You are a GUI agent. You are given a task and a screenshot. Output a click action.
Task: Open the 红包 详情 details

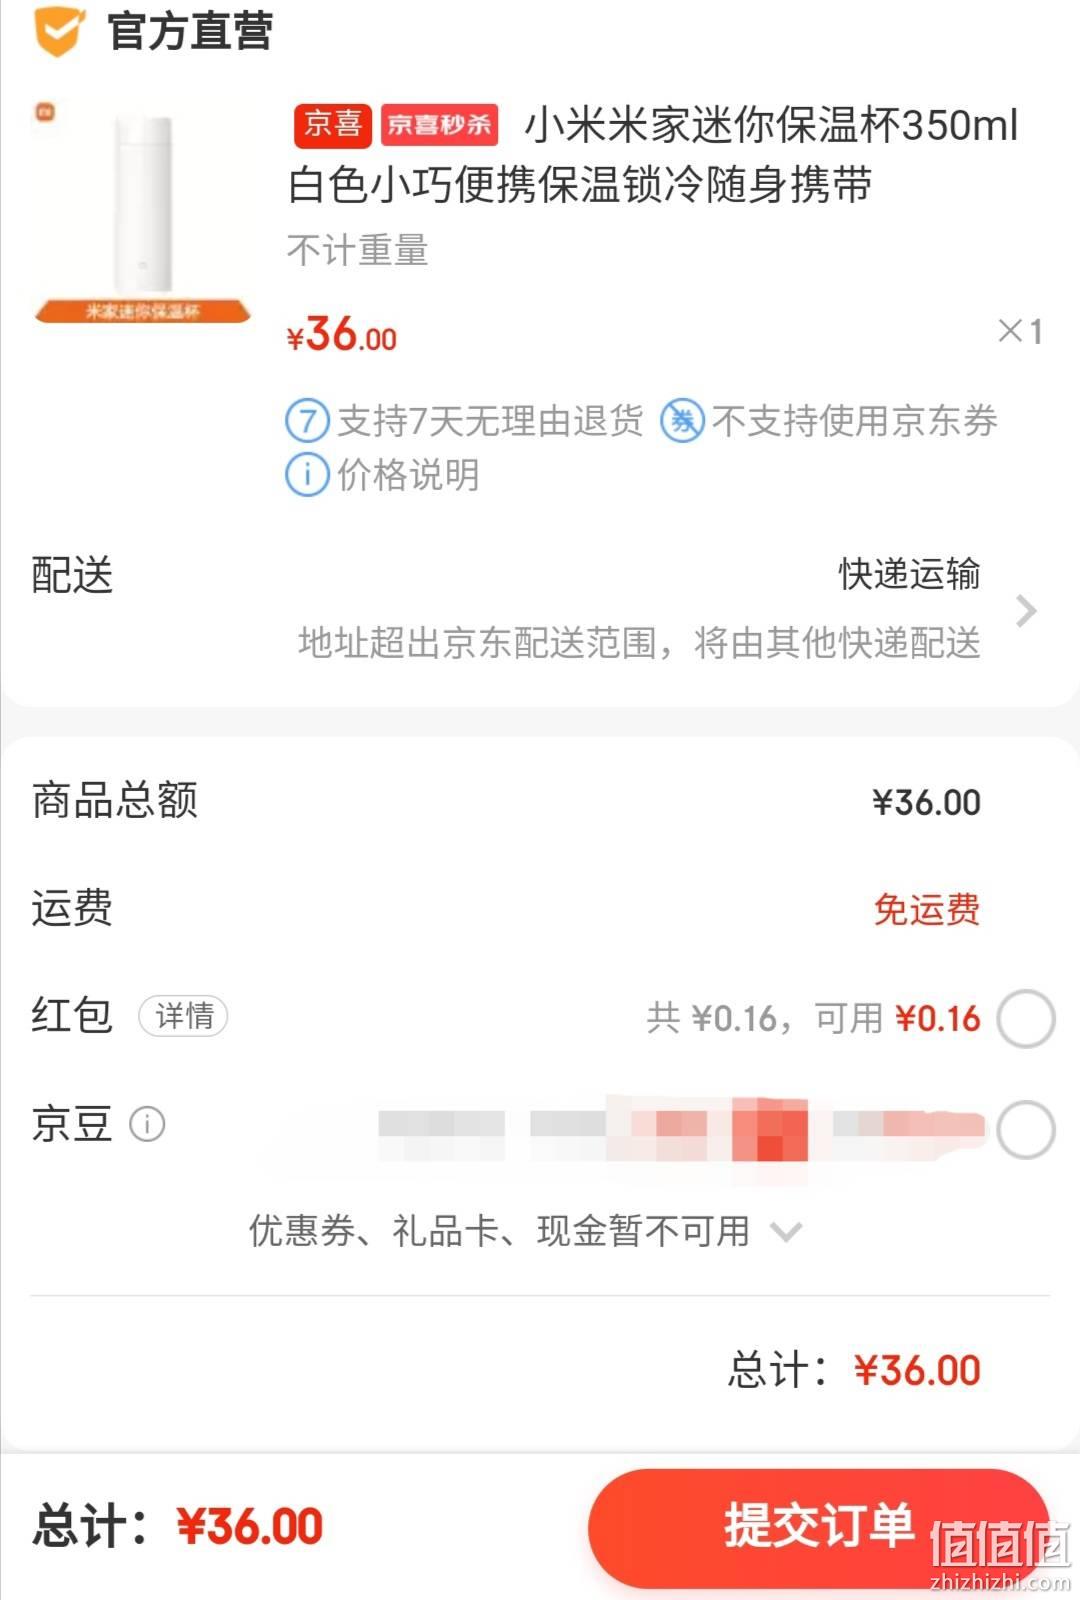pos(184,1016)
